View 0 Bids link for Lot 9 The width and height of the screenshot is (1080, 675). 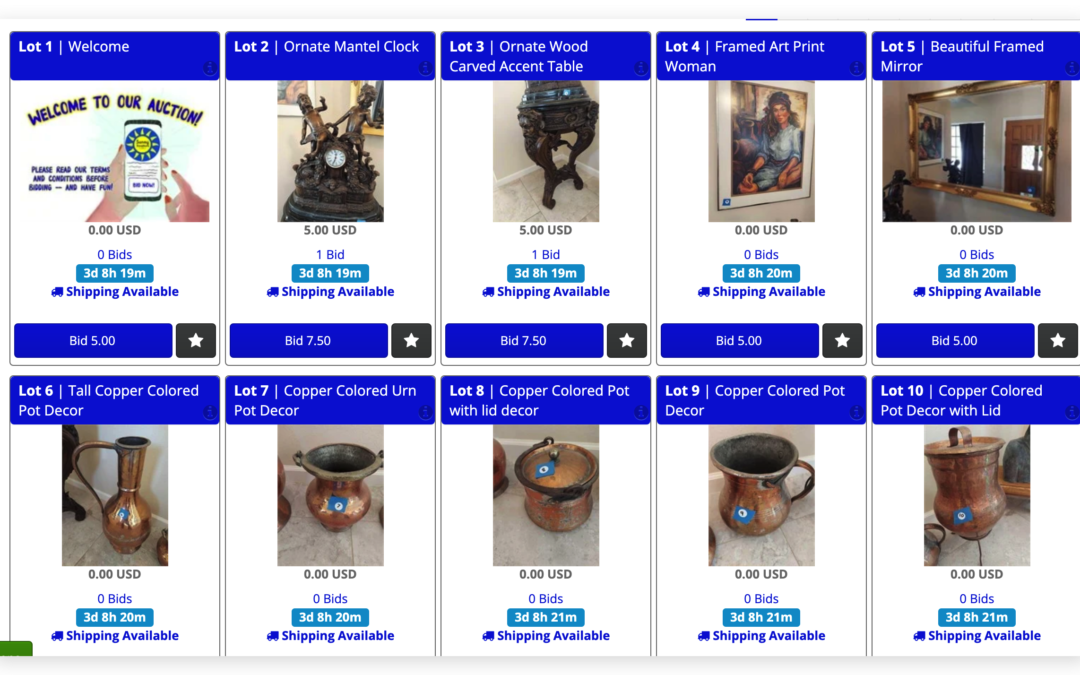point(761,599)
